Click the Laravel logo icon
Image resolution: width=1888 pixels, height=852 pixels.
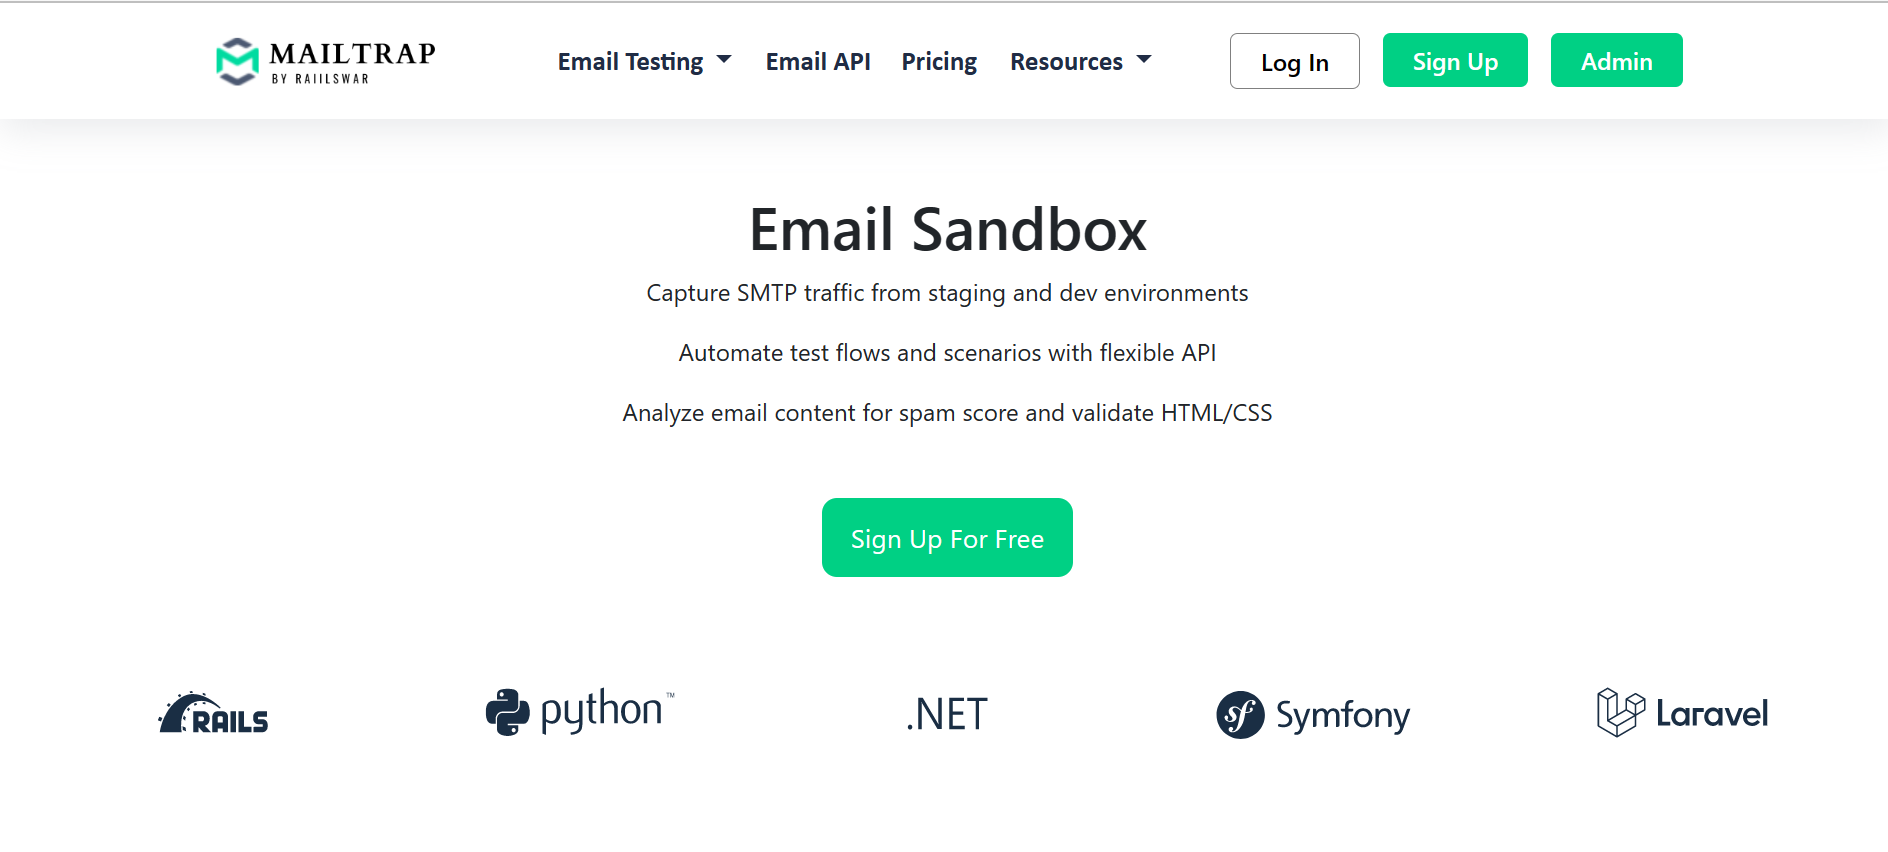click(x=1620, y=713)
